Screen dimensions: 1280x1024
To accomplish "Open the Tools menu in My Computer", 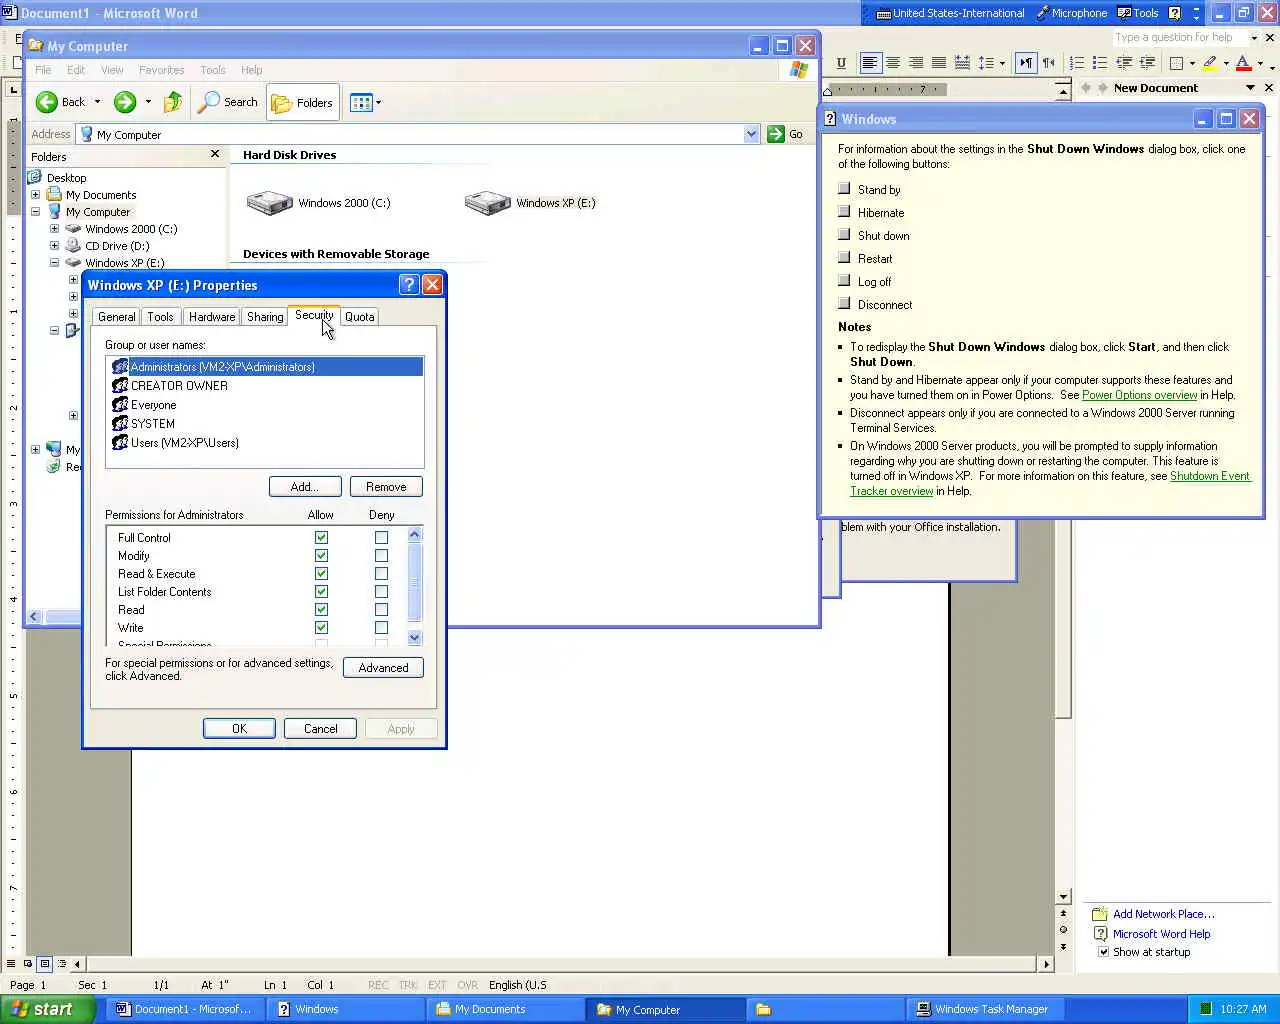I will (213, 70).
